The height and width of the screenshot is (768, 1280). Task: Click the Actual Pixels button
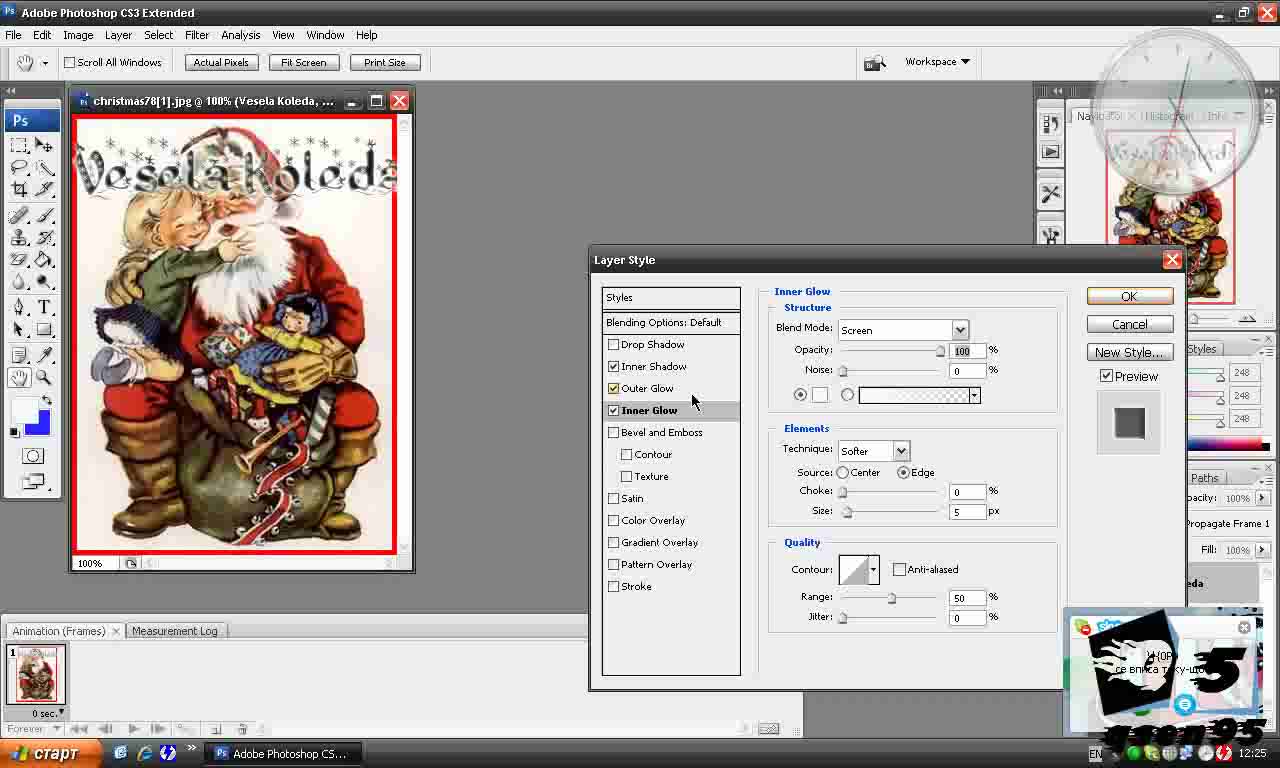[221, 63]
